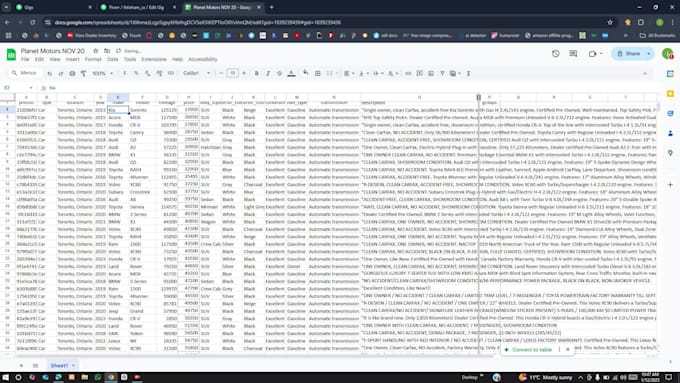This screenshot has height=383, width=680.
Task: Star the Planet Motors NOV 20 document
Action: 95,51
